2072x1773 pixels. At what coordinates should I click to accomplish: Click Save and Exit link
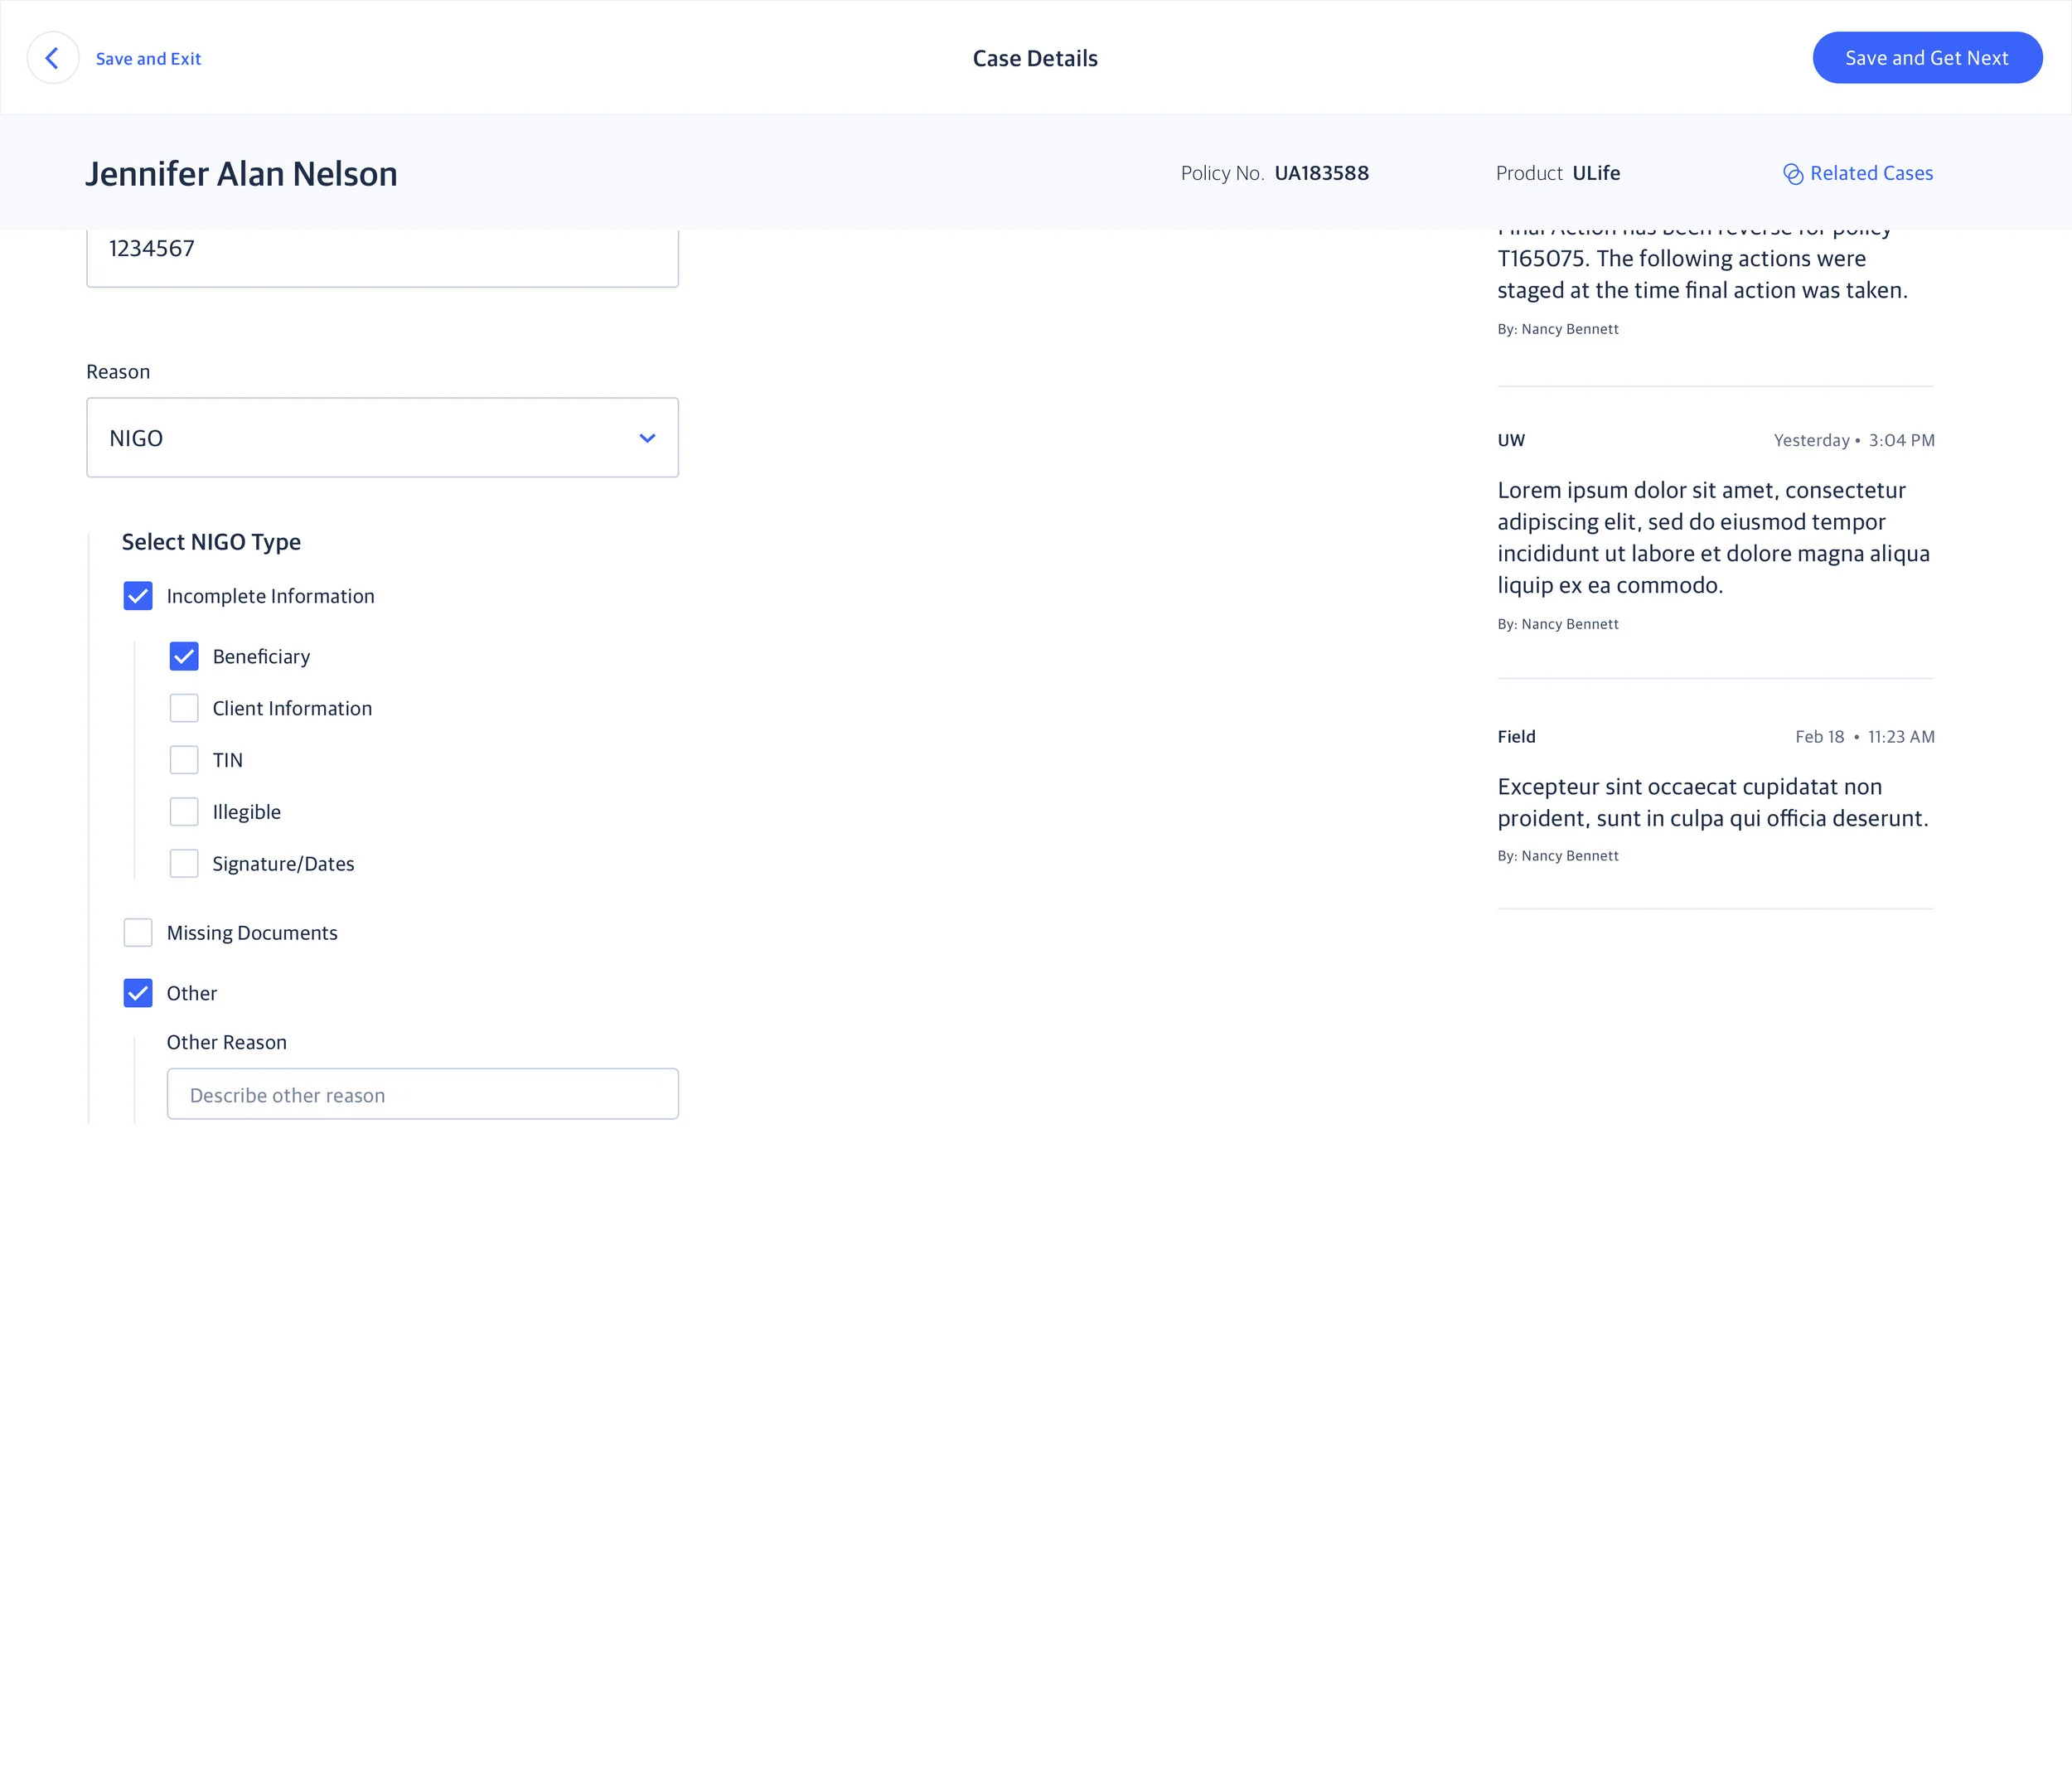point(148,59)
